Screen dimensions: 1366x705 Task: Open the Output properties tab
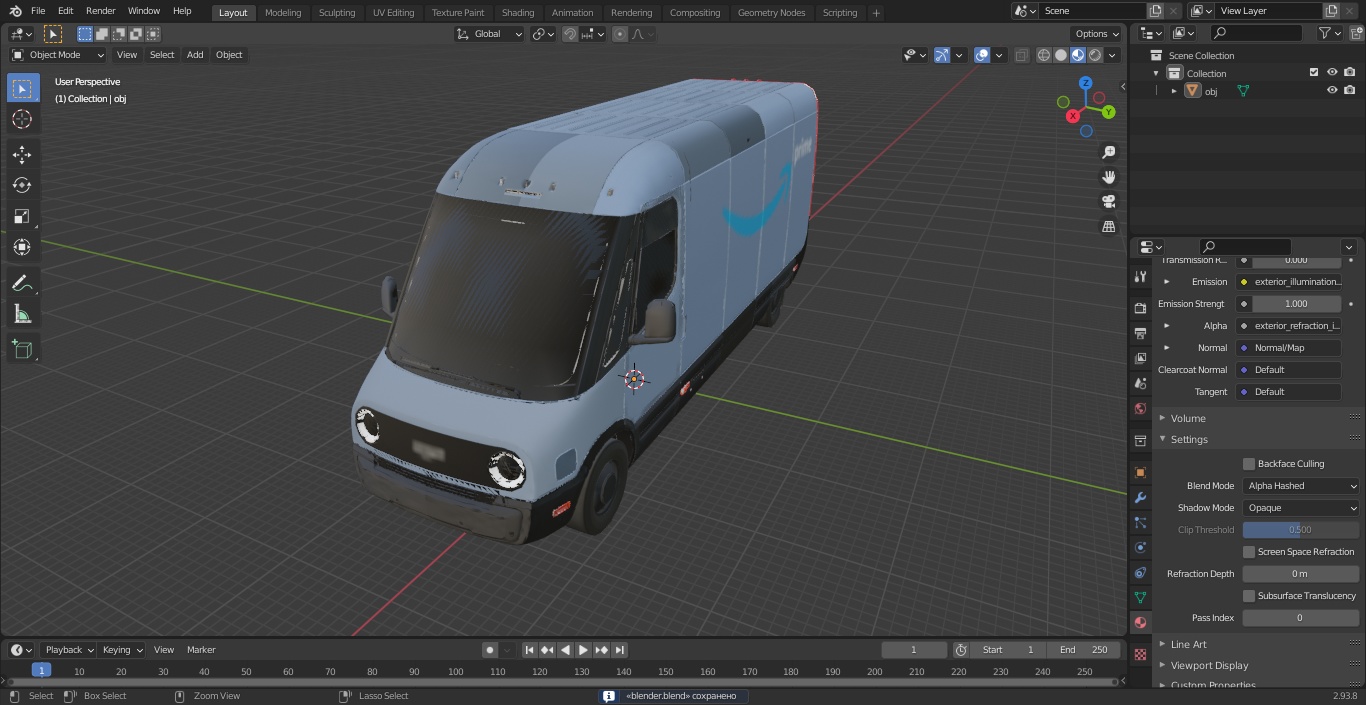coord(1140,333)
